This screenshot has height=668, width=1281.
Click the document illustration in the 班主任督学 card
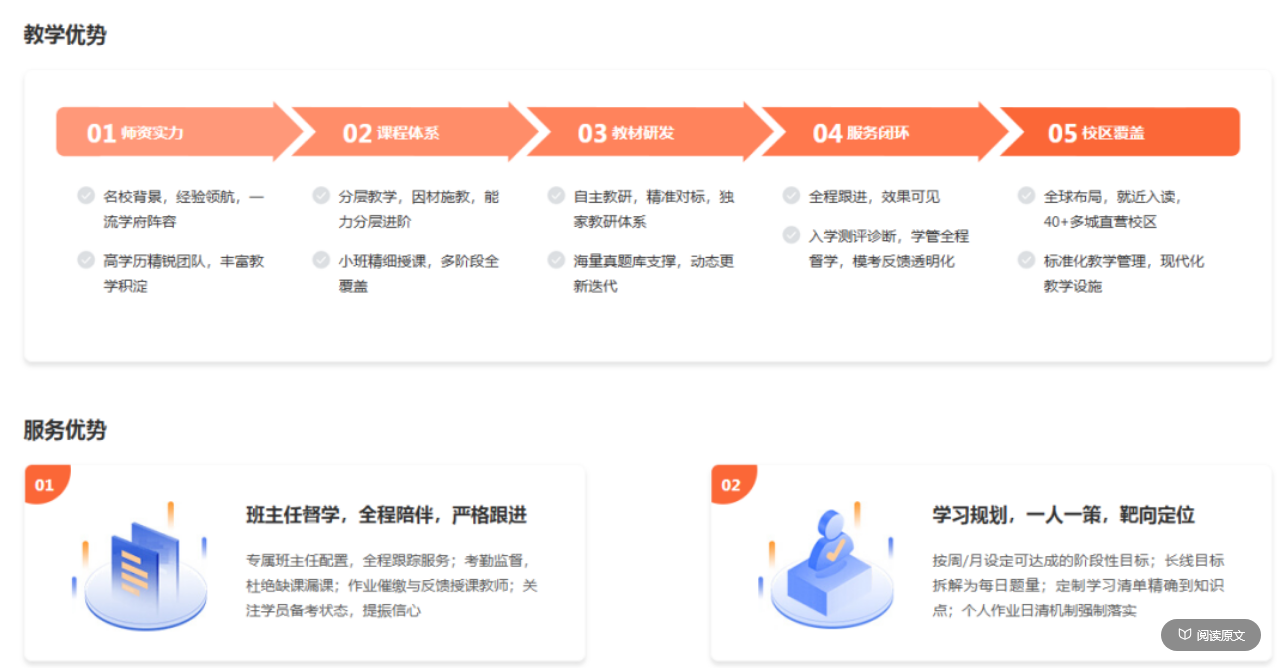[x=140, y=565]
